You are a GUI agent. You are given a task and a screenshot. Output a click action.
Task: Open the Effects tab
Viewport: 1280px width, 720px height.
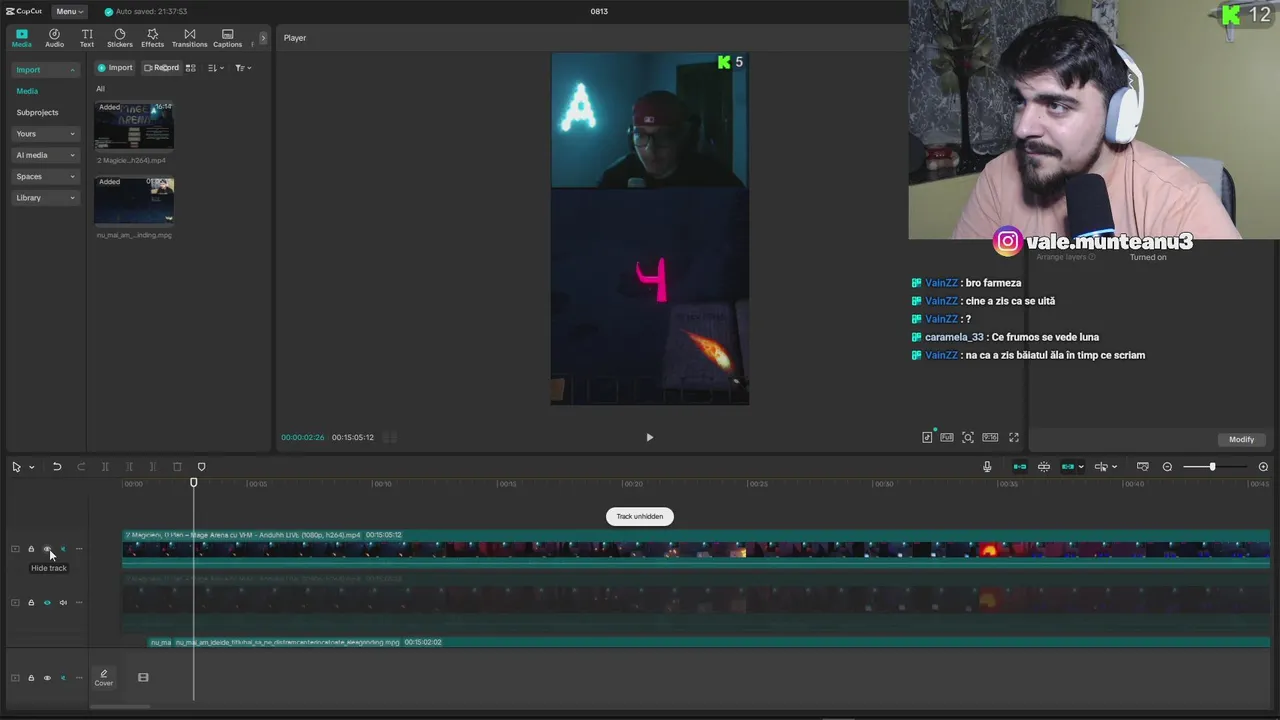(152, 38)
